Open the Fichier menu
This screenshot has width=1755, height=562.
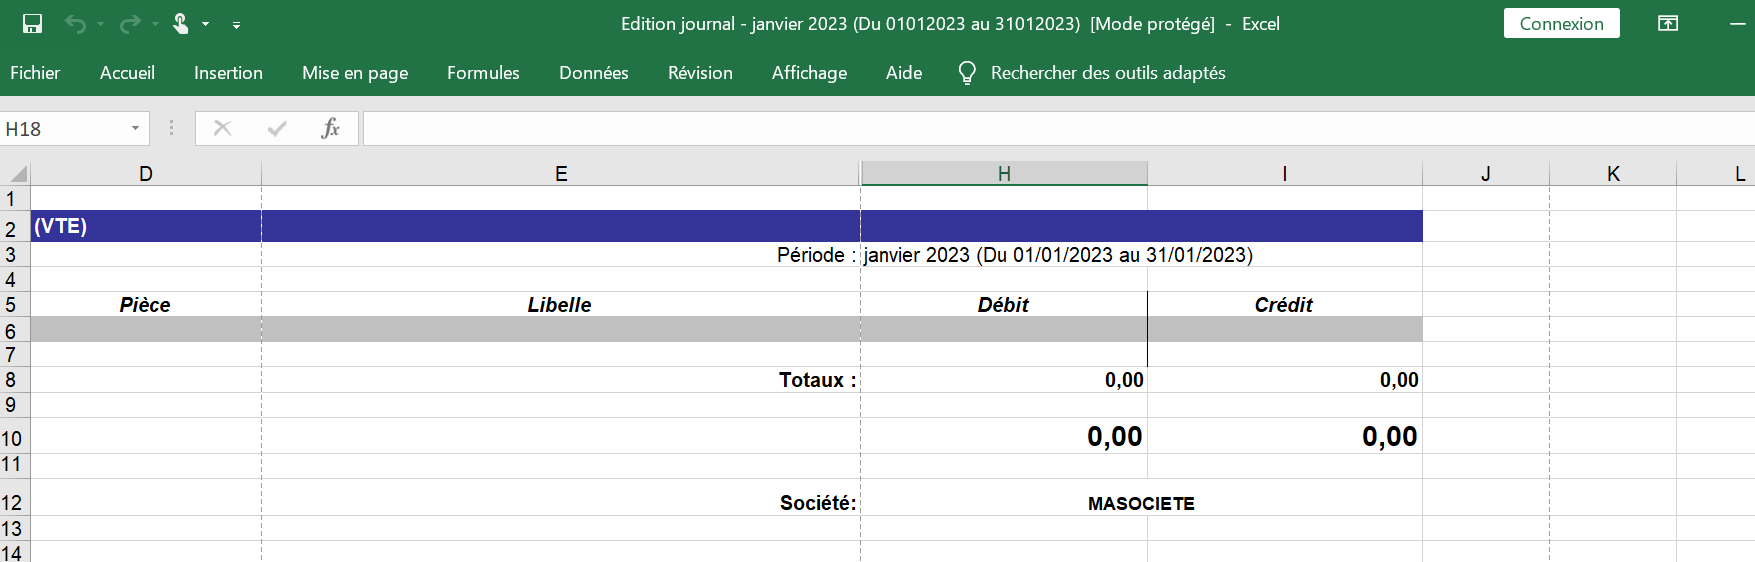[35, 73]
